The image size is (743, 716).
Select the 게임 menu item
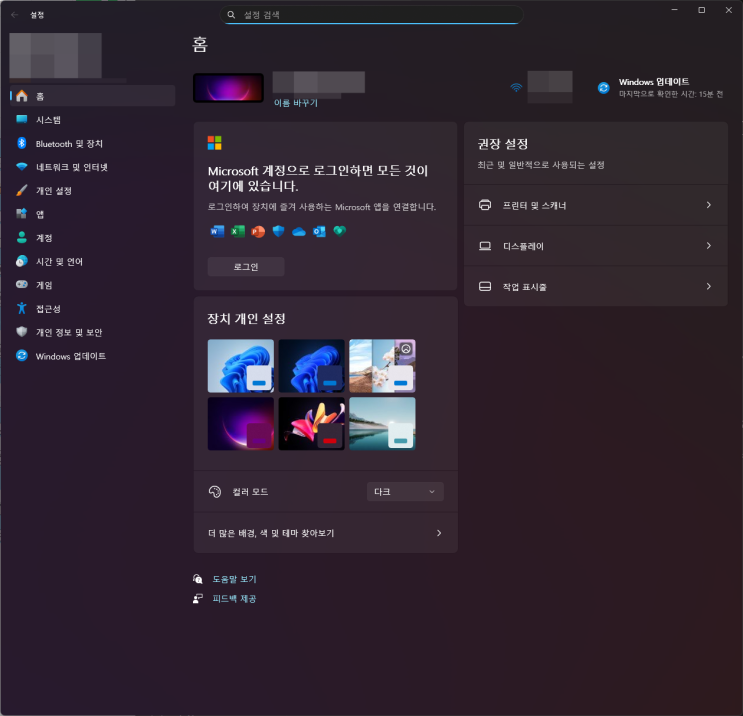pos(92,285)
